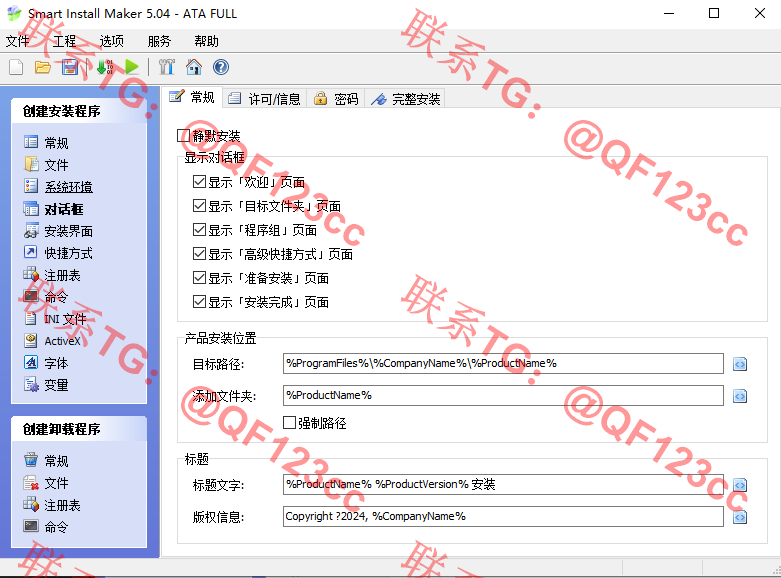
Task: Open the settings tools toolbar icon
Action: [166, 67]
